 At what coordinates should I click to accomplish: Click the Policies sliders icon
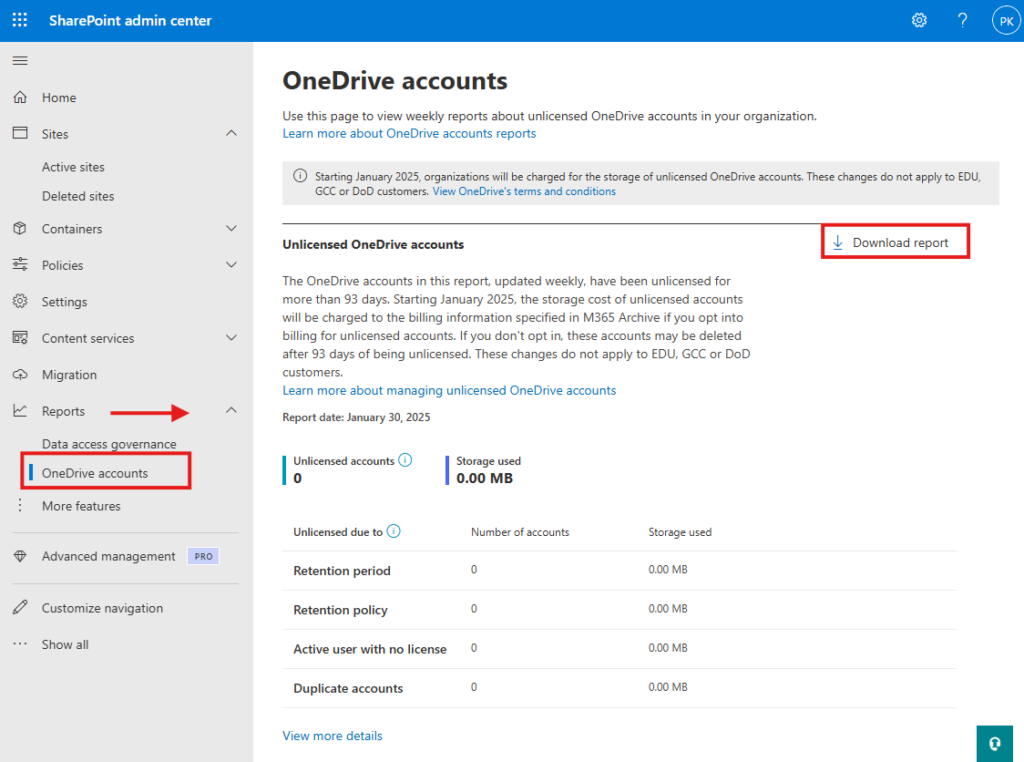pos(20,264)
